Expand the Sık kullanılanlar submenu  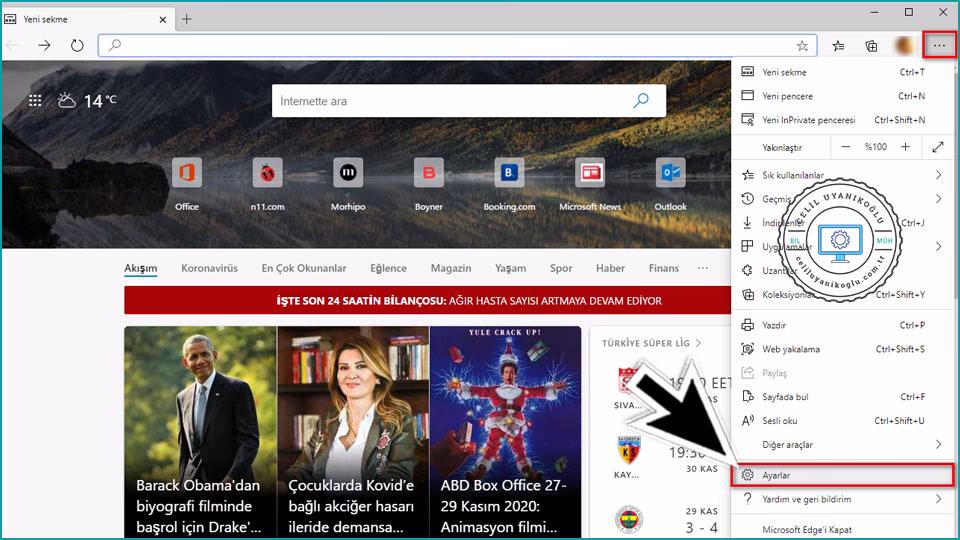coord(938,175)
